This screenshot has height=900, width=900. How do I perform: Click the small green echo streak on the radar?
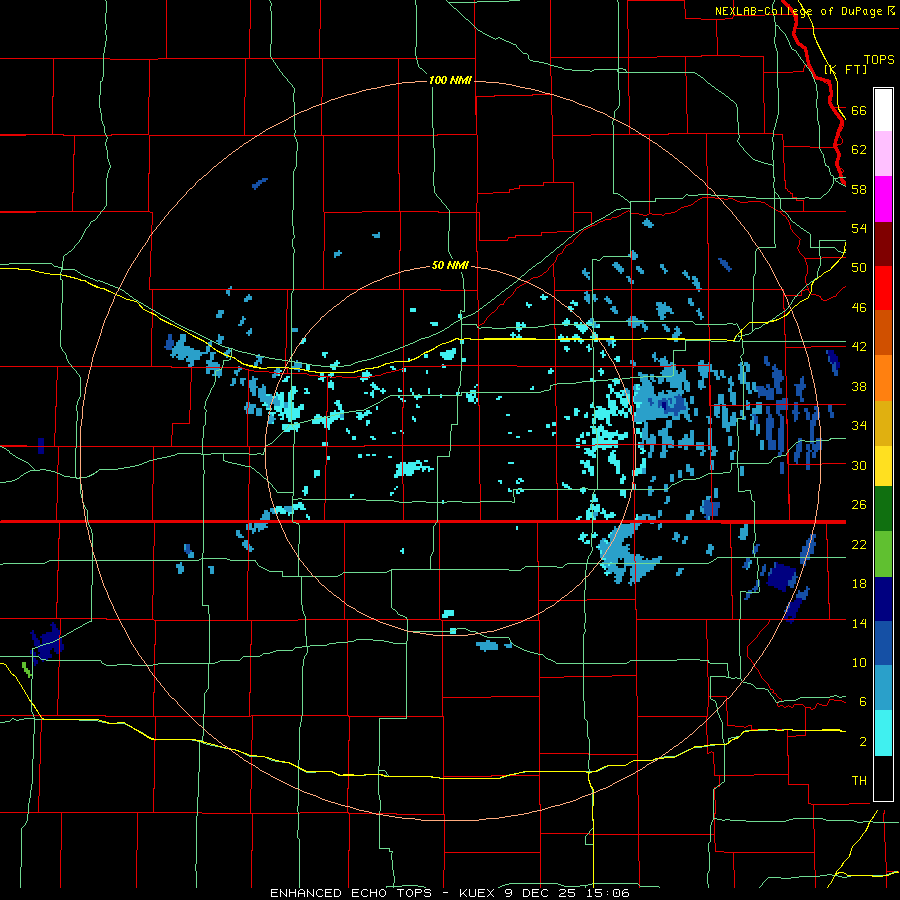coord(26,670)
